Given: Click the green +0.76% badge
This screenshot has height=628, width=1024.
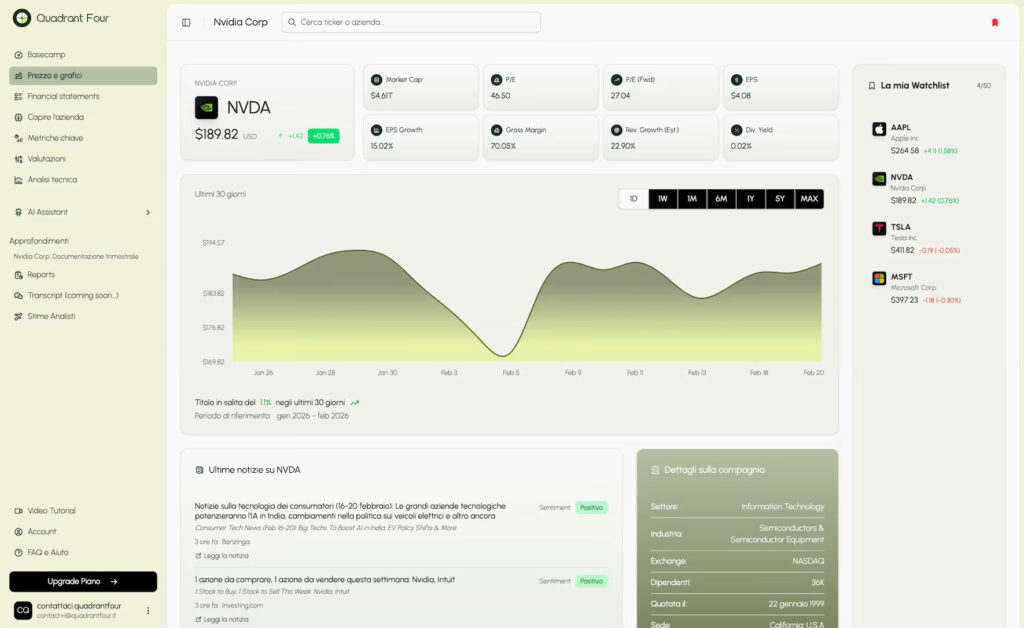Looking at the screenshot, I should (323, 136).
